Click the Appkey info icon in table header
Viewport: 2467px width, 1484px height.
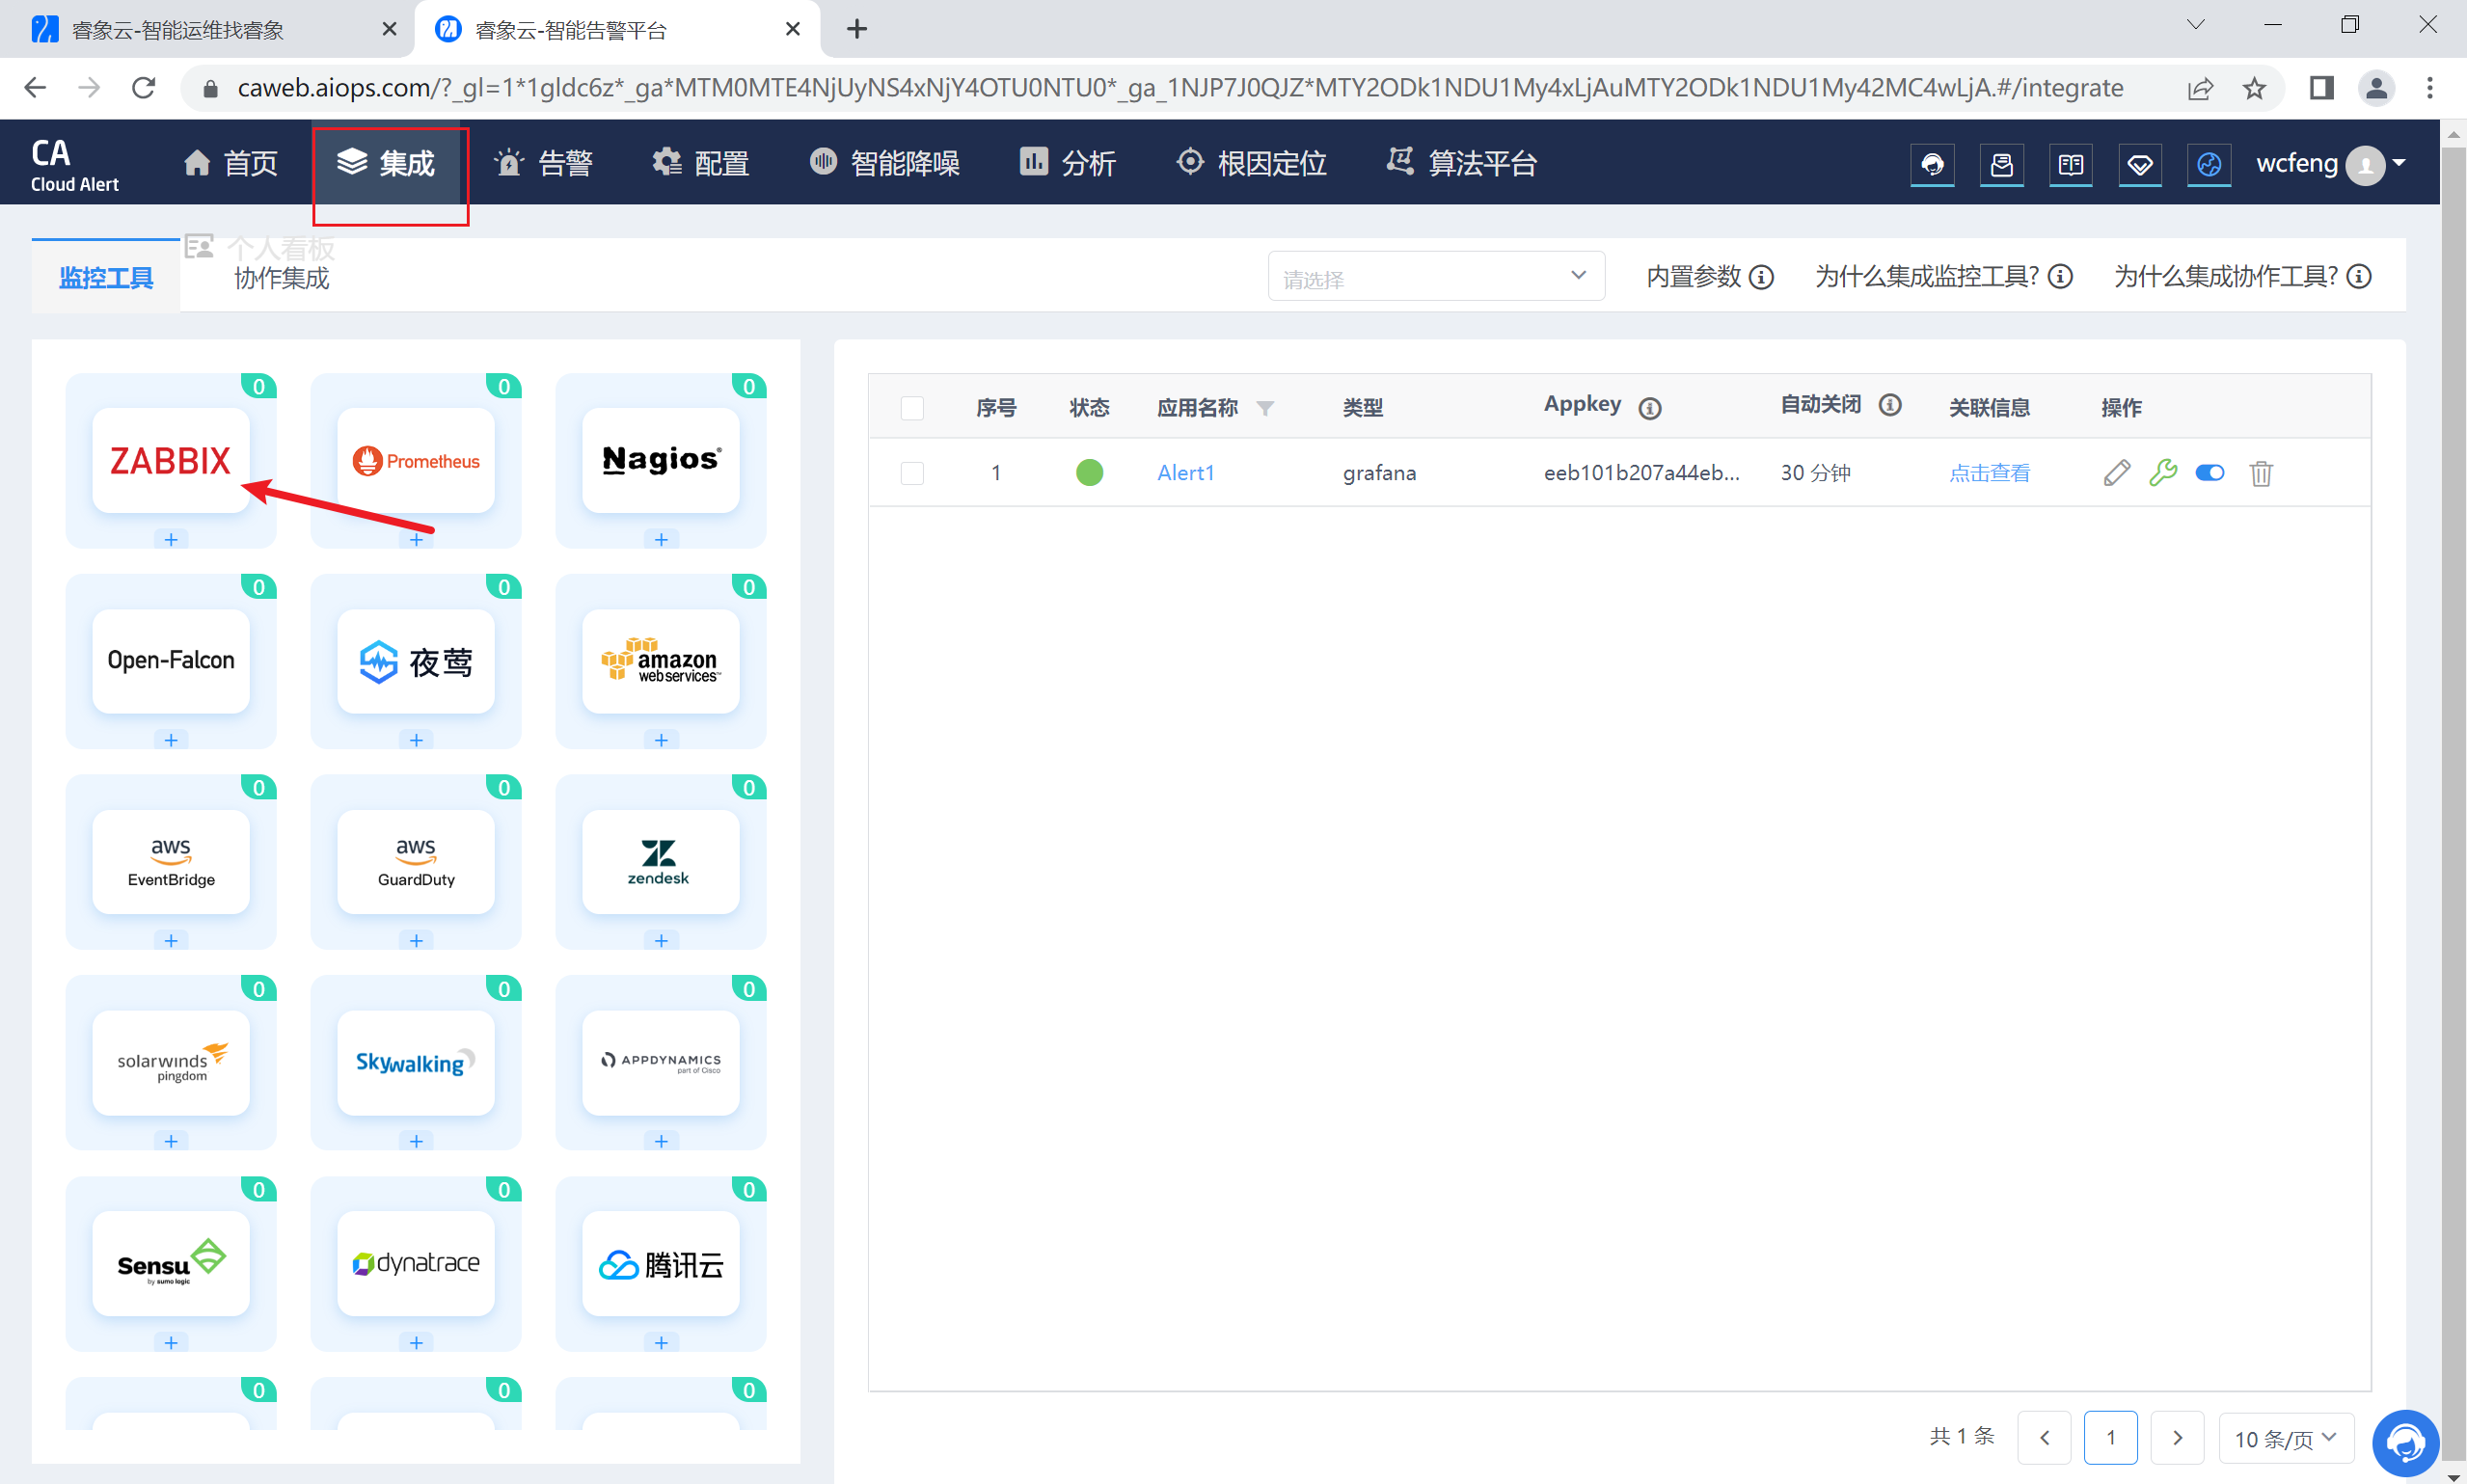1650,408
